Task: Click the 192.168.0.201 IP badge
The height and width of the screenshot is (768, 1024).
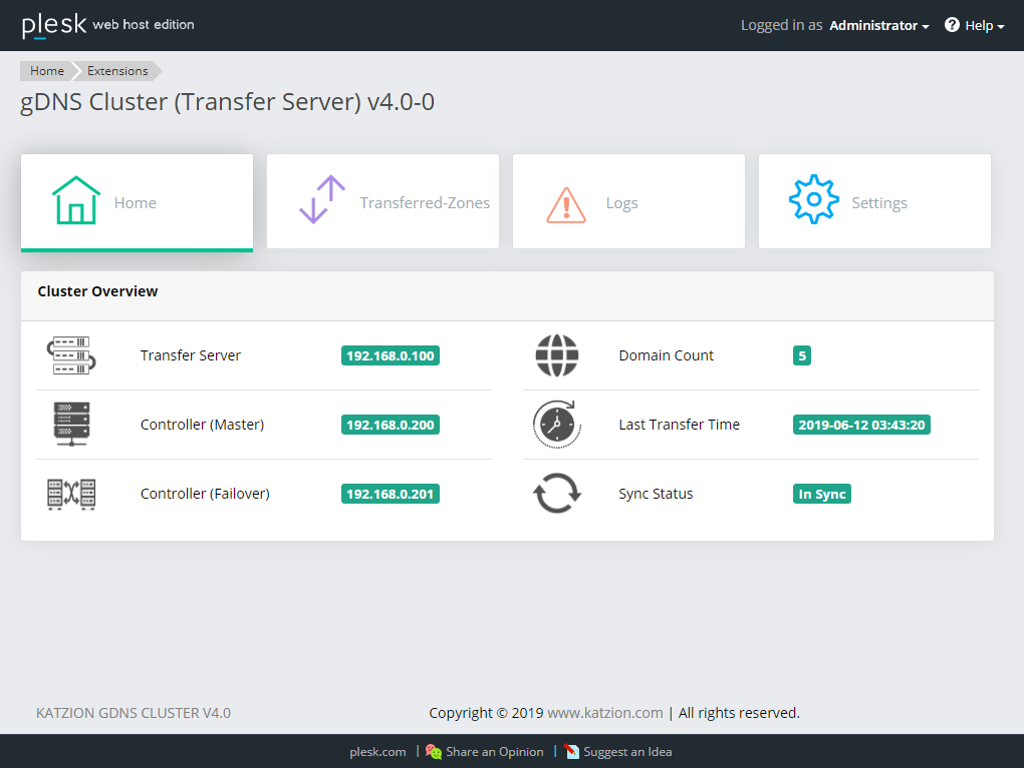Action: [x=390, y=494]
